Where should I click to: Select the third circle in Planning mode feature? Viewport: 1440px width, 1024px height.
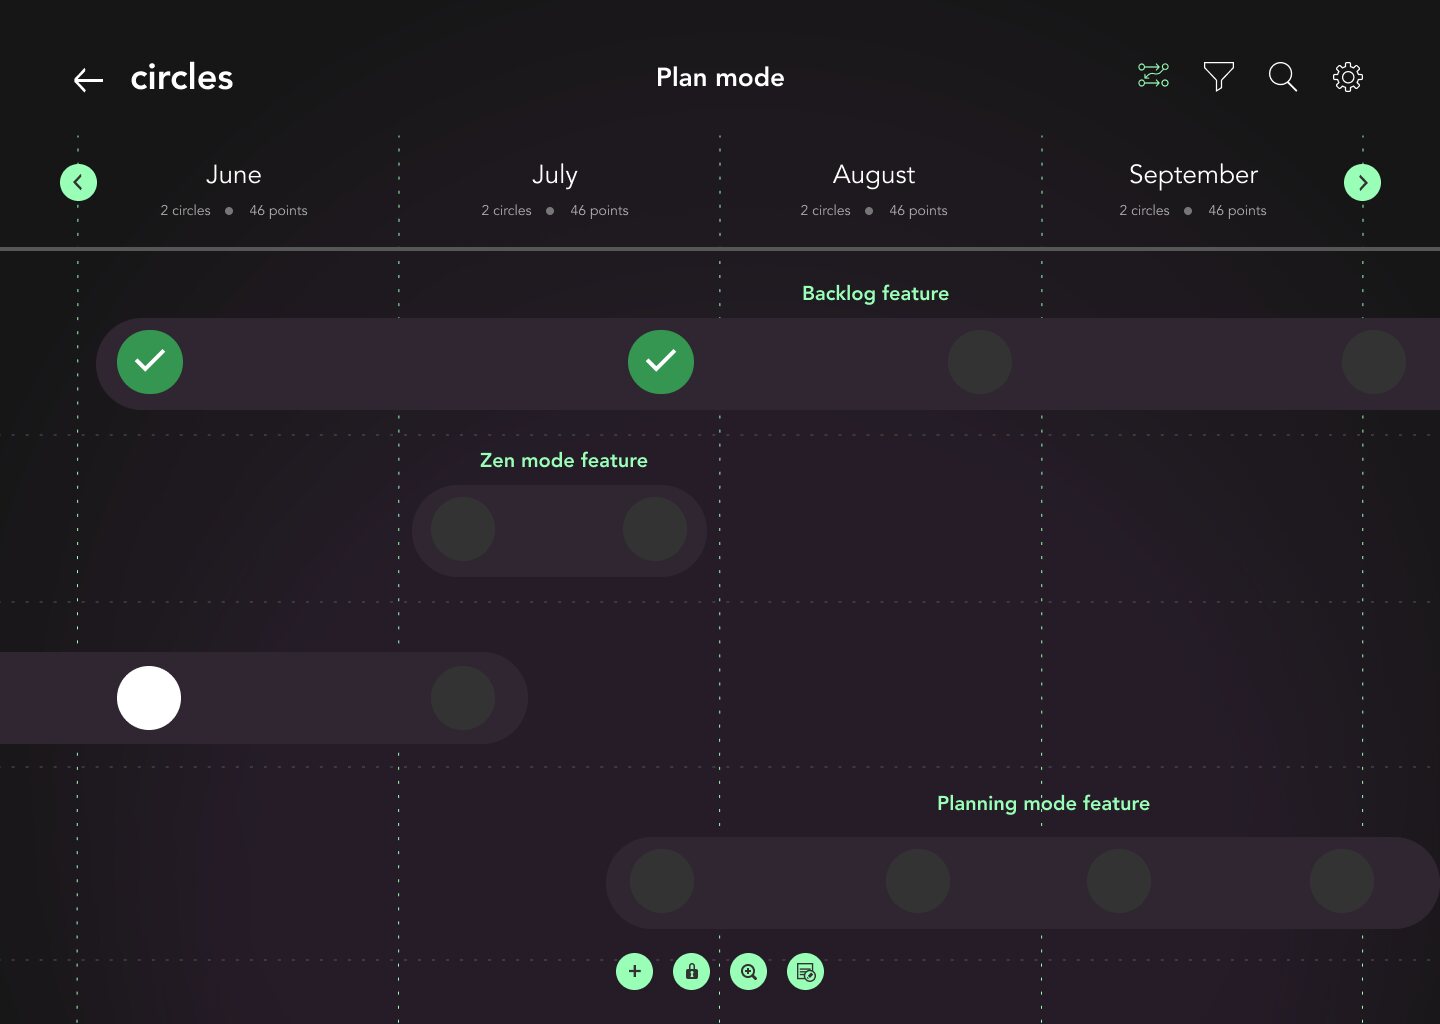[1119, 881]
